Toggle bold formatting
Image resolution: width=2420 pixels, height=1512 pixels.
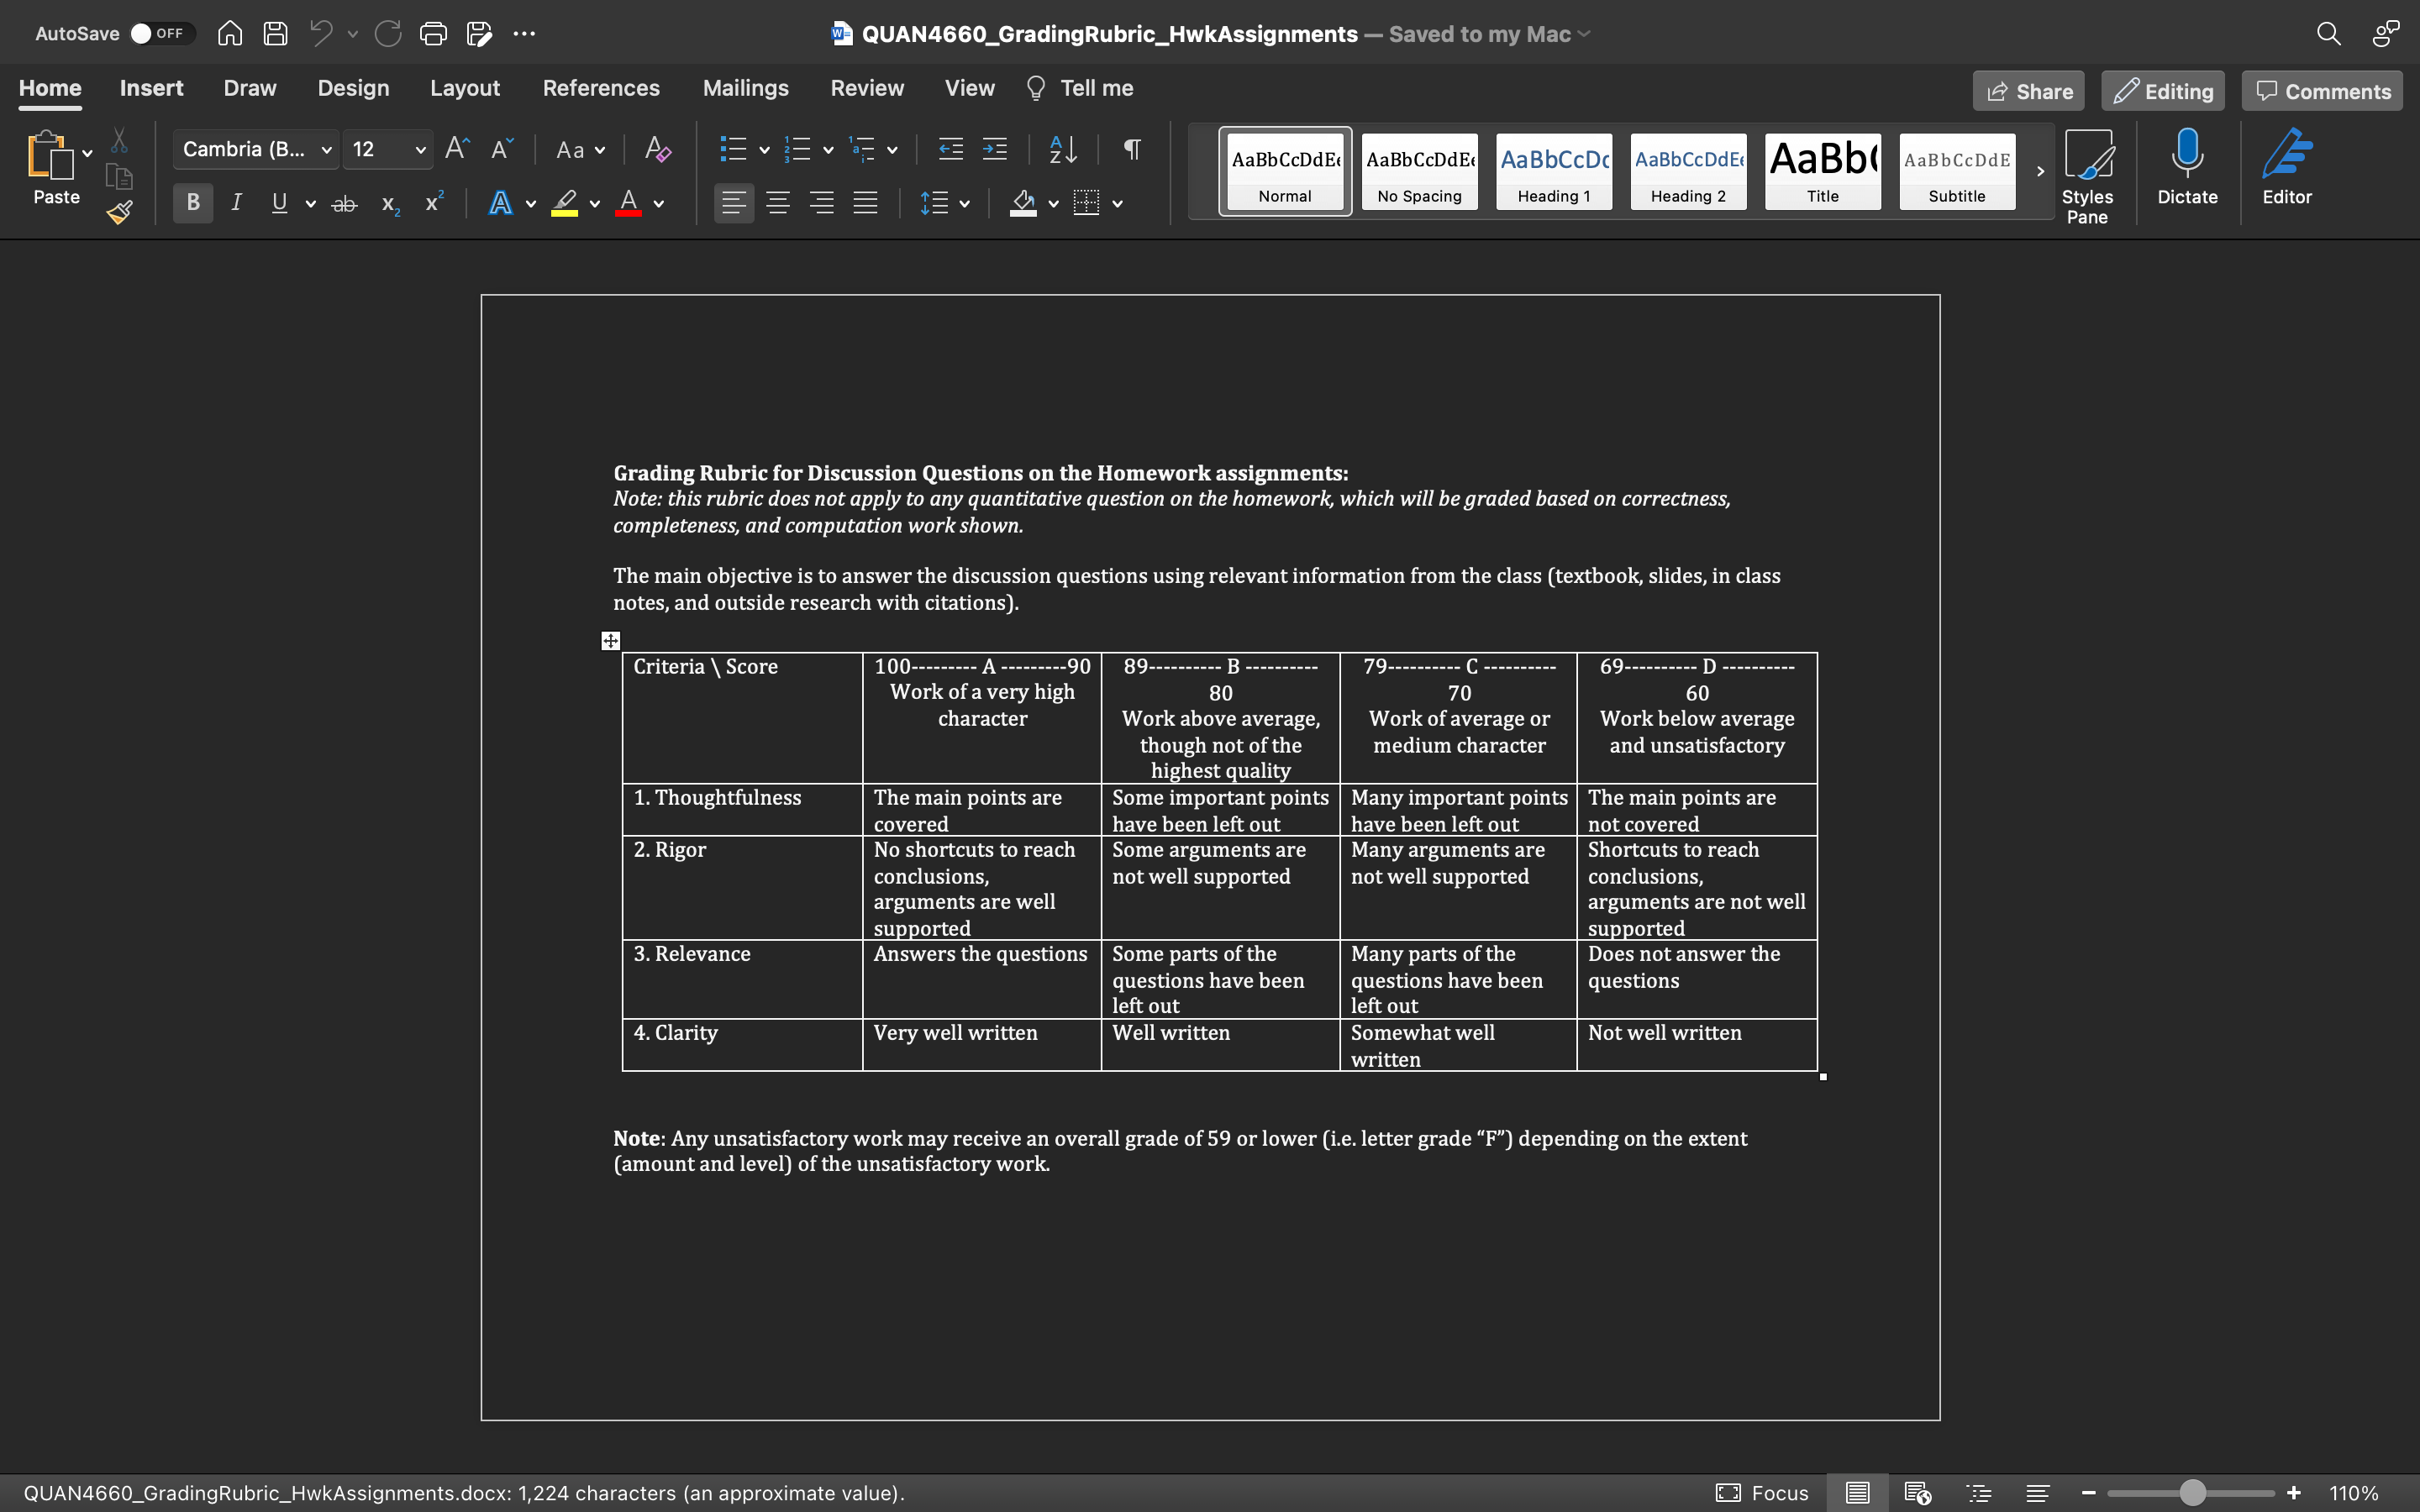tap(192, 203)
